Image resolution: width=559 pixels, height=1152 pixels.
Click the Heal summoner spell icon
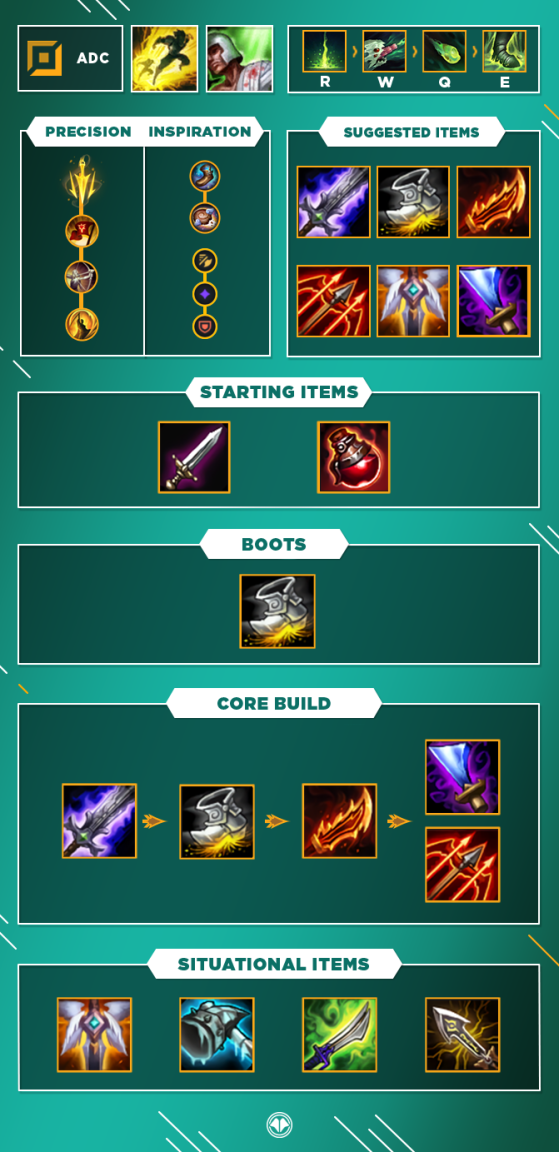pos(239,59)
